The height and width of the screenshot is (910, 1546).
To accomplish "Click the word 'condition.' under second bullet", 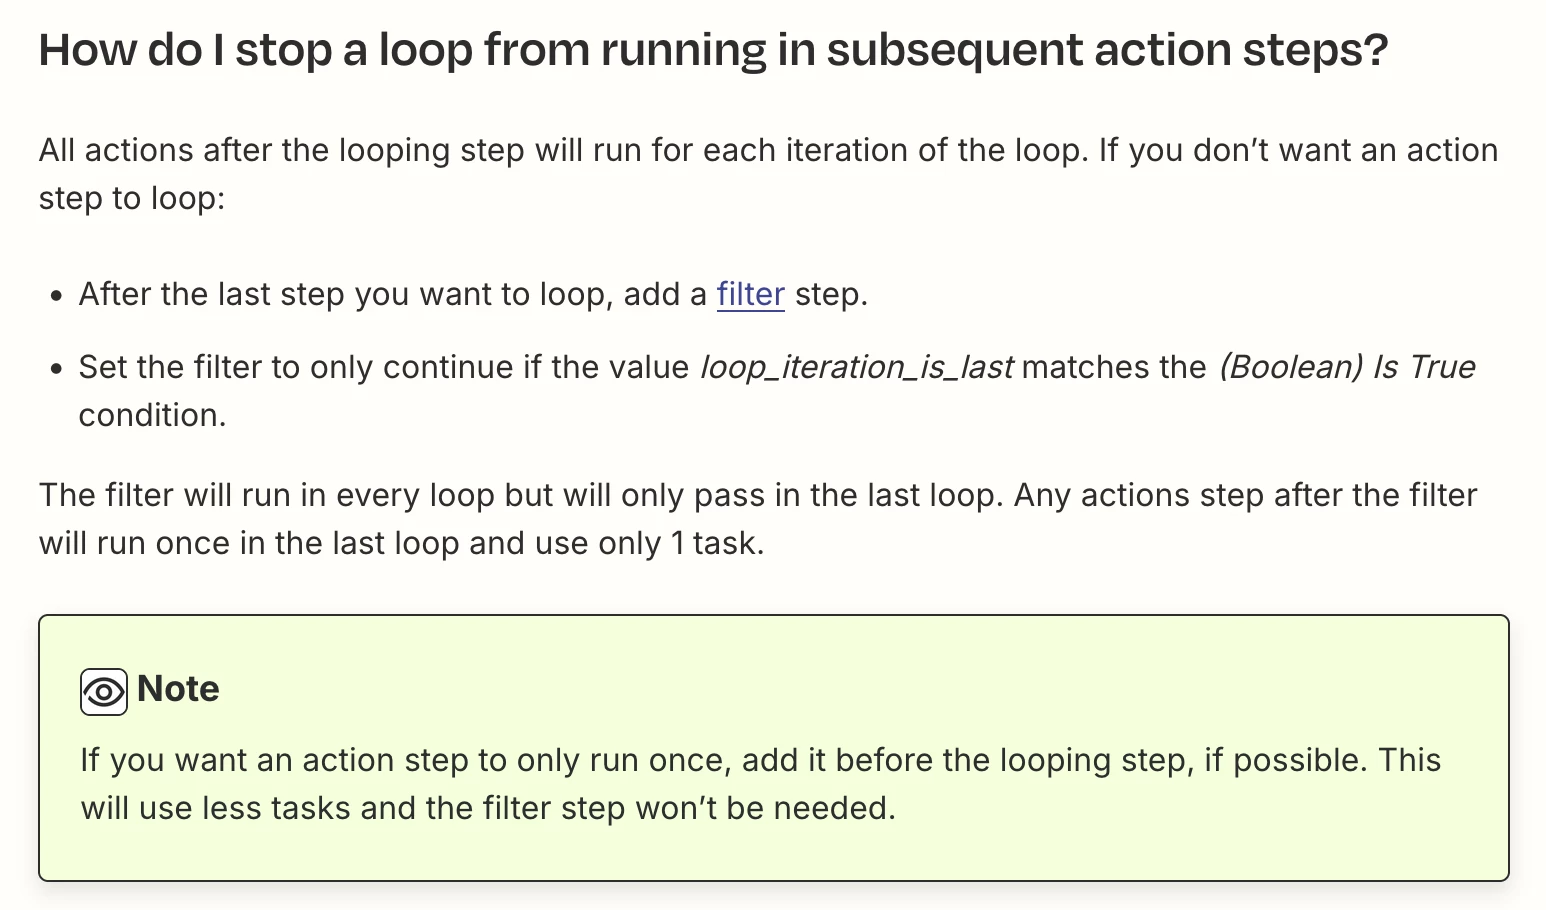I will click(152, 415).
